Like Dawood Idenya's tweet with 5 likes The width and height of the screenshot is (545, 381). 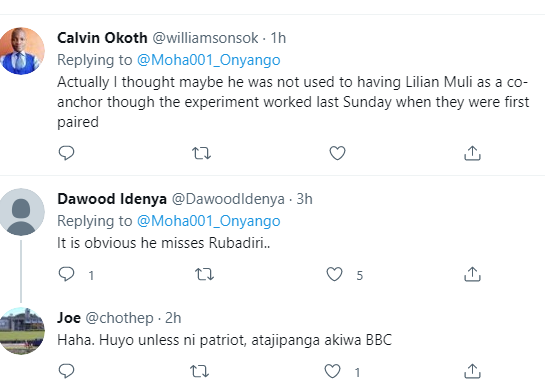(334, 274)
